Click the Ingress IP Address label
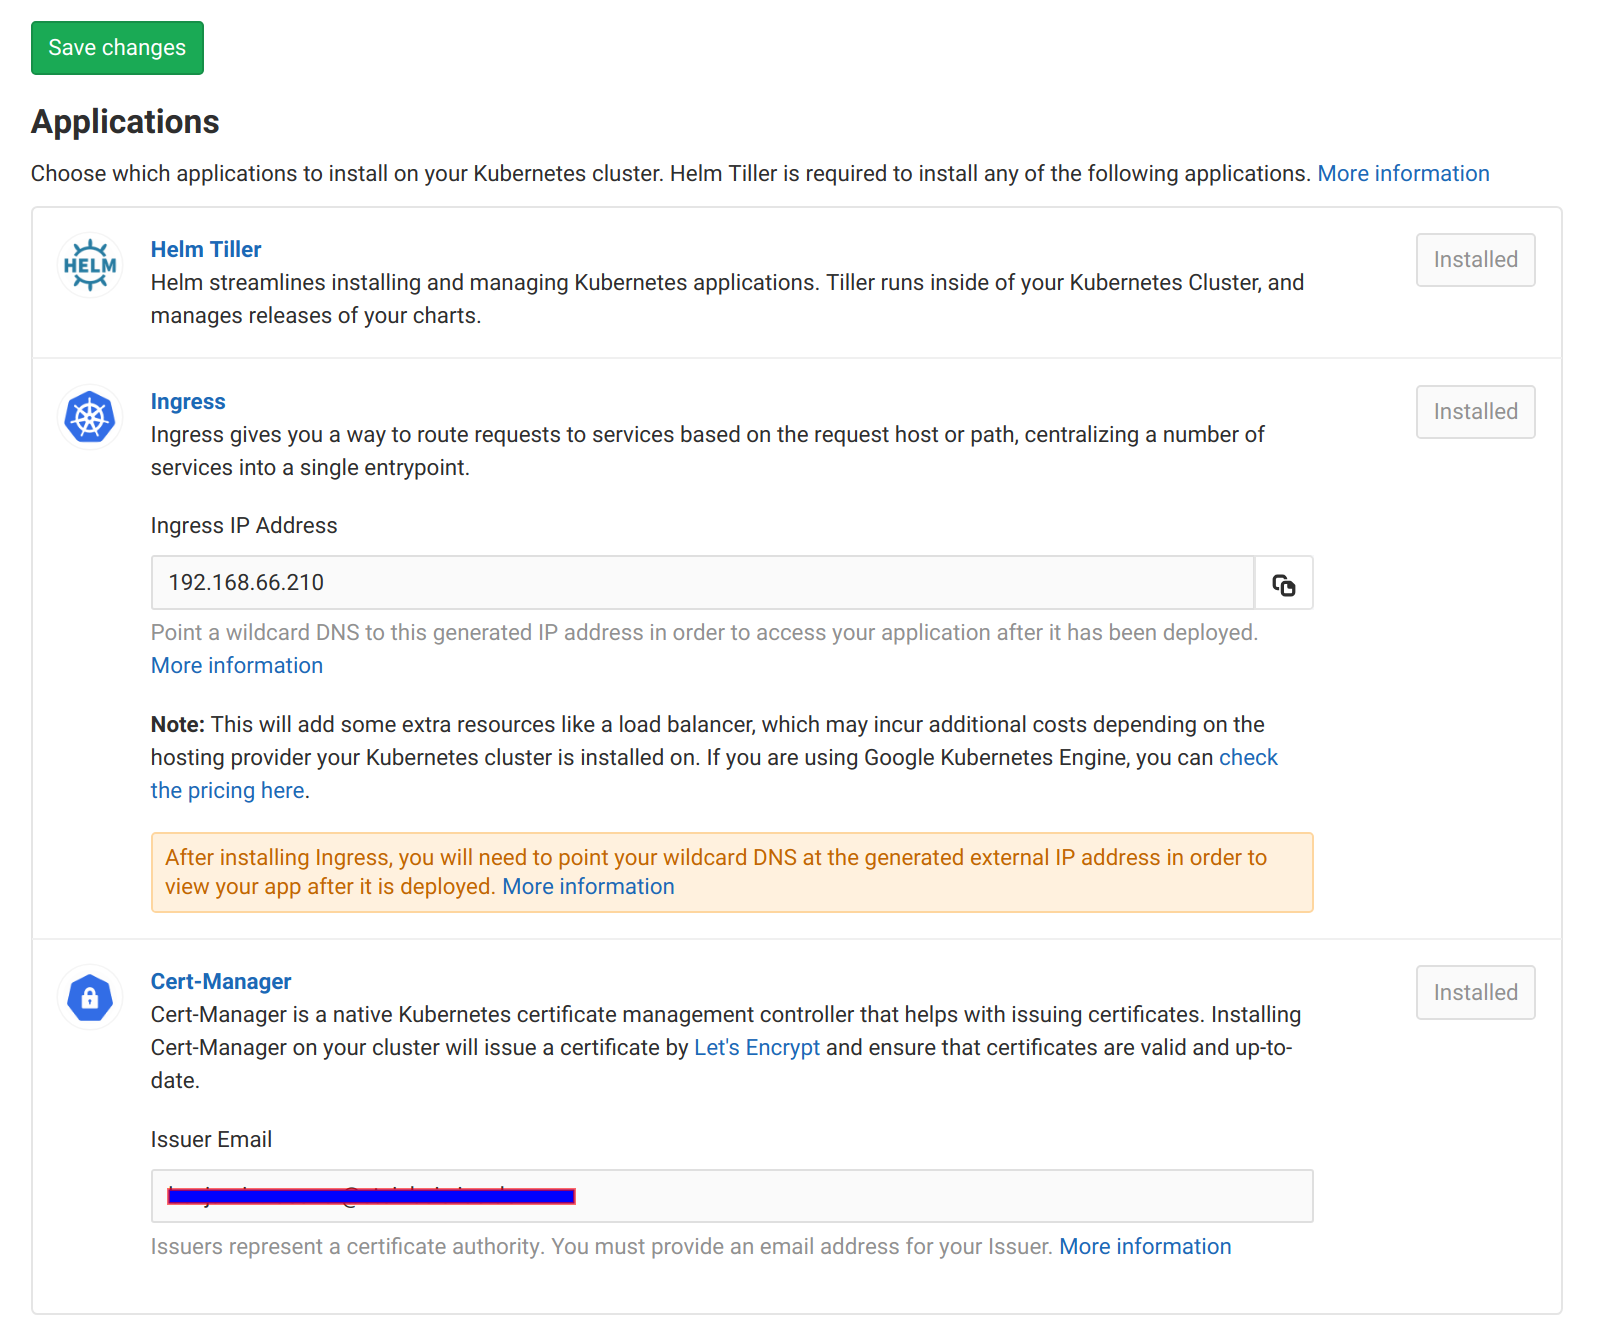The height and width of the screenshot is (1338, 1603). point(244,526)
